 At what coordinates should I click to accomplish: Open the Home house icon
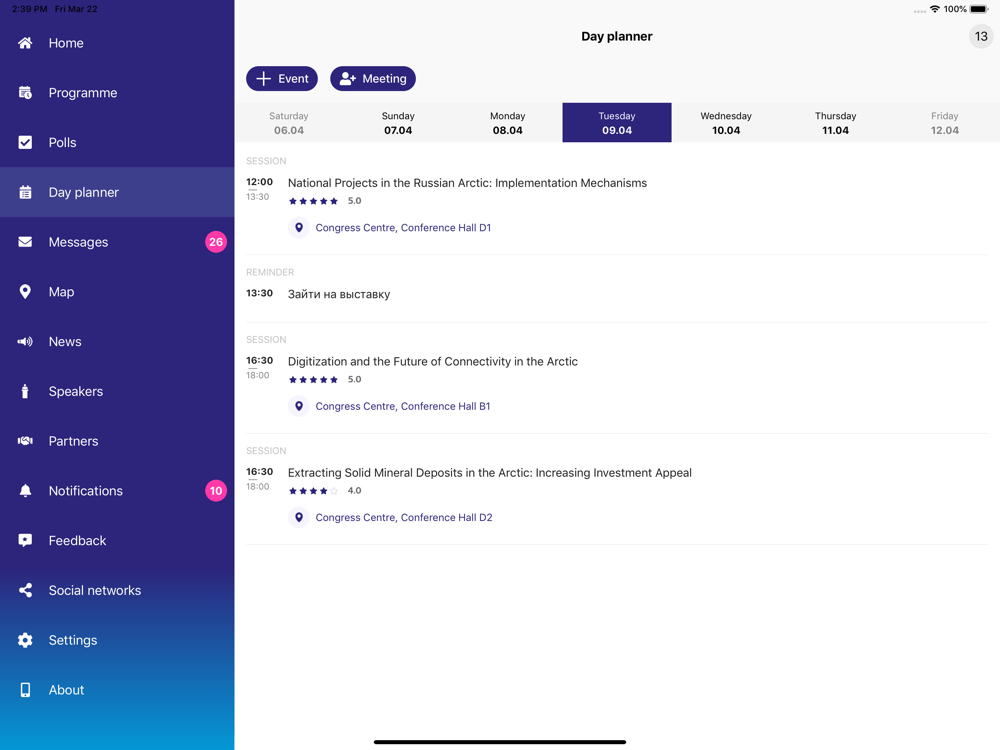coord(25,43)
